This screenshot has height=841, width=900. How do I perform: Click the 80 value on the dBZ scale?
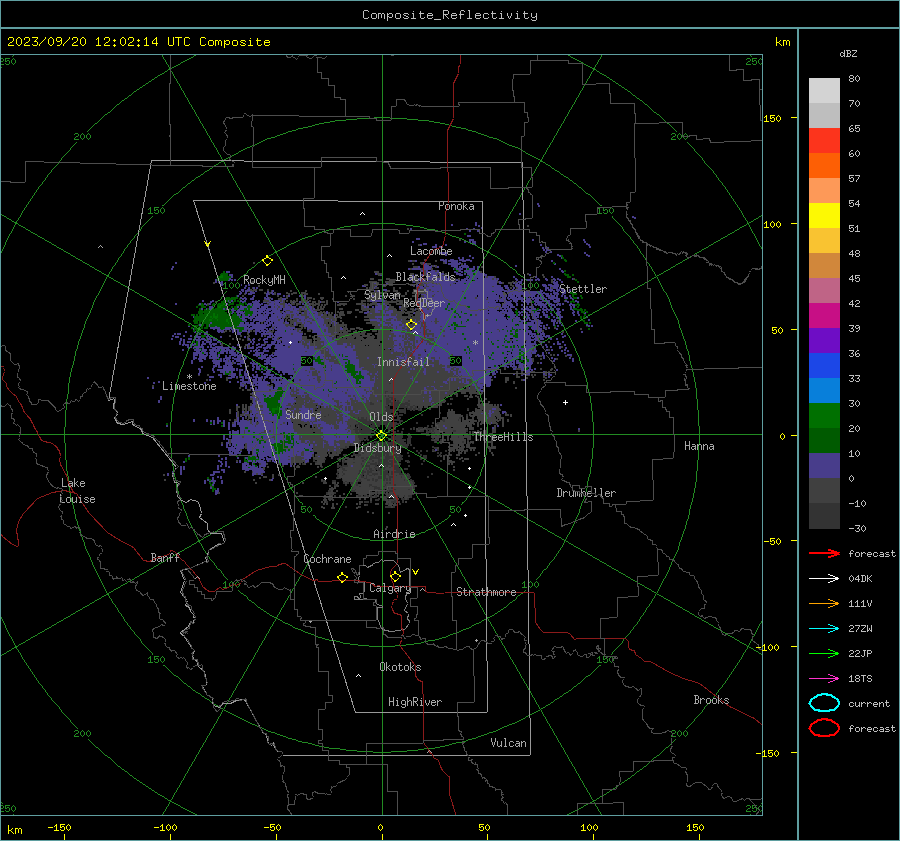point(854,79)
